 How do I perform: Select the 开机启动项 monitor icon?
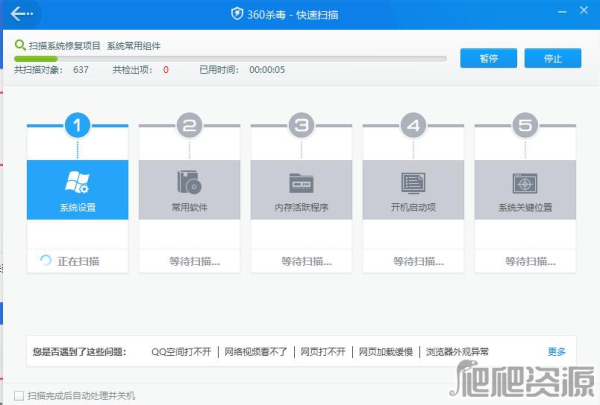[413, 183]
